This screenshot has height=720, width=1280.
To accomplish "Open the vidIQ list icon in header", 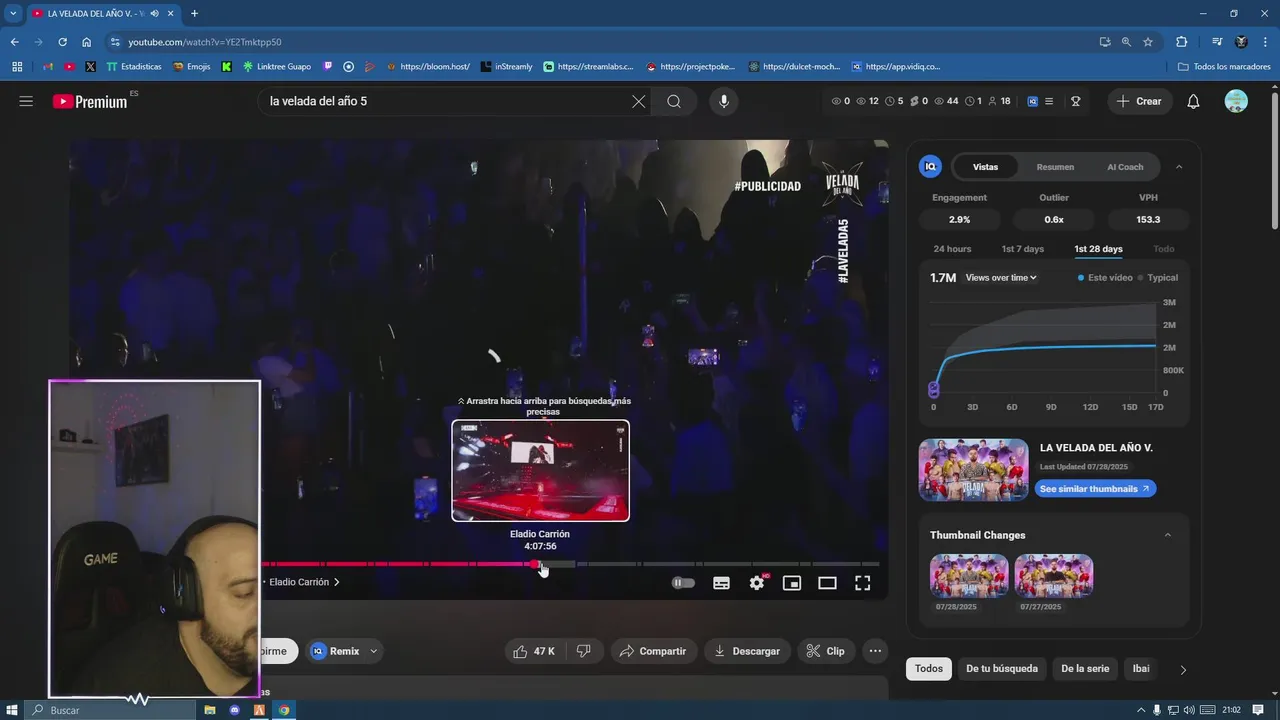I will pyautogui.click(x=1048, y=101).
